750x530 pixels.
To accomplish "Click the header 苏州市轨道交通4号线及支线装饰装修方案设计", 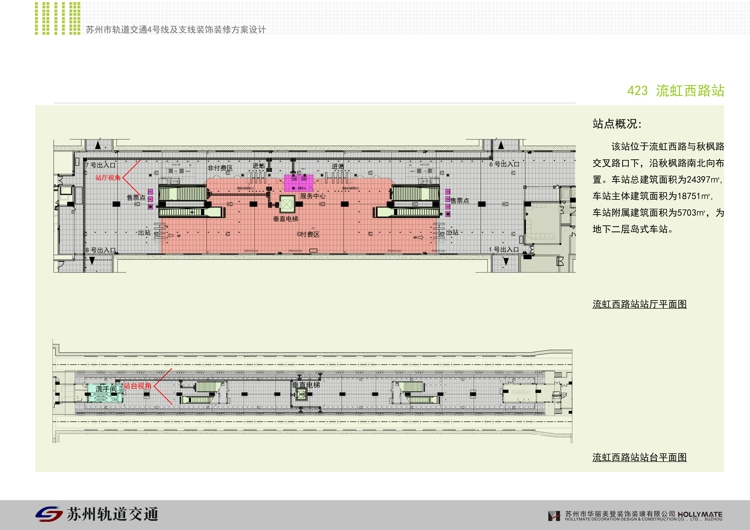I will pos(176,30).
